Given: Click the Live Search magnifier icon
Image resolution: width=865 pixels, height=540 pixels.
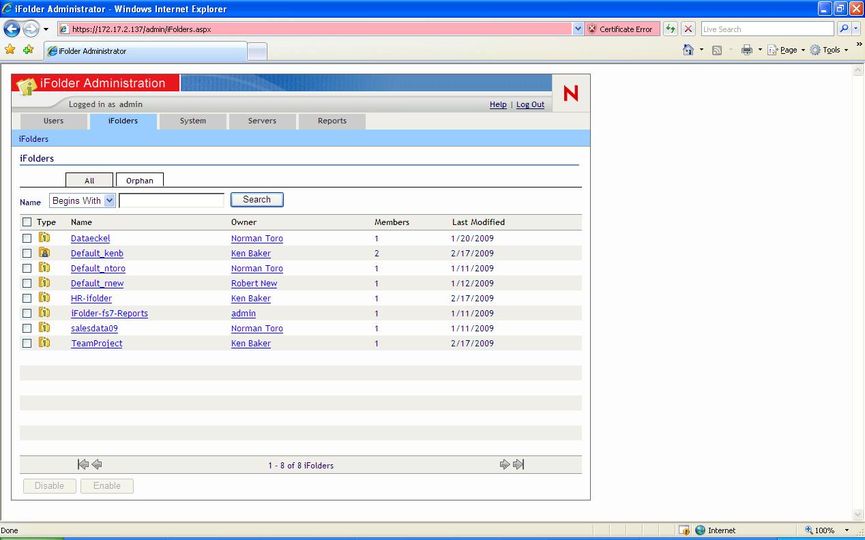Looking at the screenshot, I should click(x=843, y=29).
